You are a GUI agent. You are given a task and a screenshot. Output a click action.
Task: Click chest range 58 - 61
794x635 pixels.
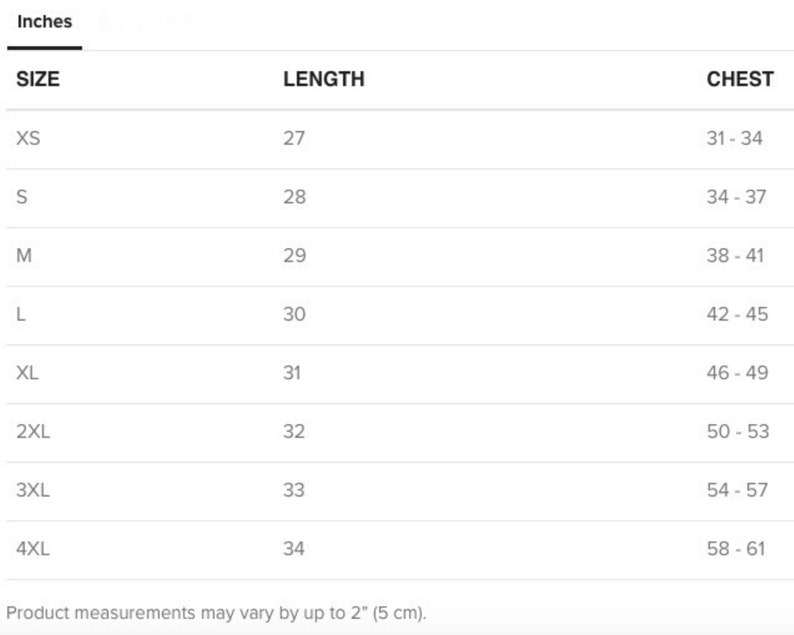click(736, 549)
